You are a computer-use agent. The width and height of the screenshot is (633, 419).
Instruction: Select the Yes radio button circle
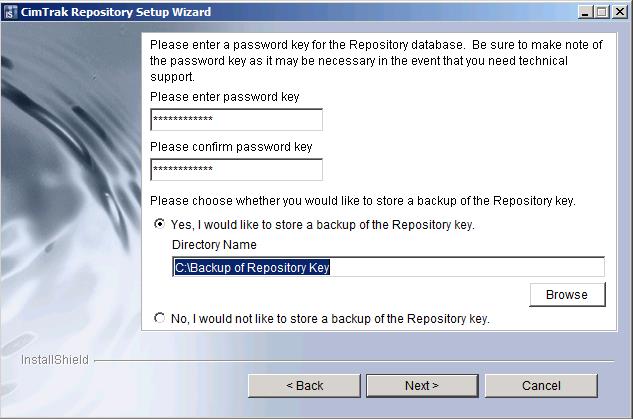click(x=160, y=224)
